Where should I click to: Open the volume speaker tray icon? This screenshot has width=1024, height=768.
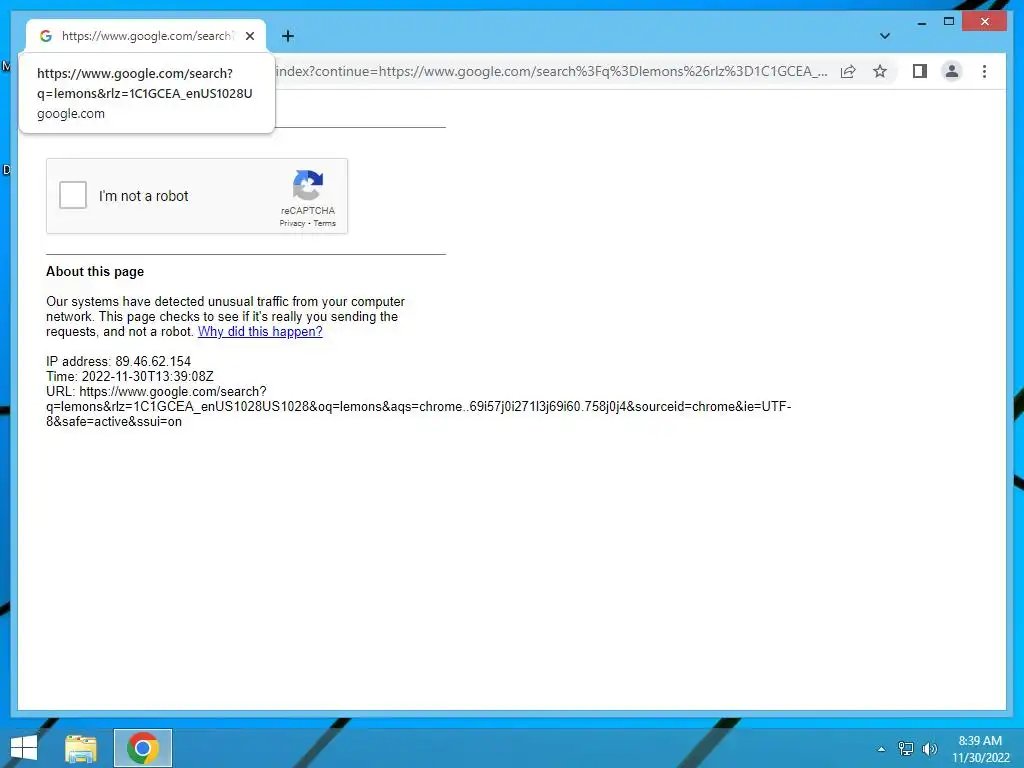click(929, 749)
